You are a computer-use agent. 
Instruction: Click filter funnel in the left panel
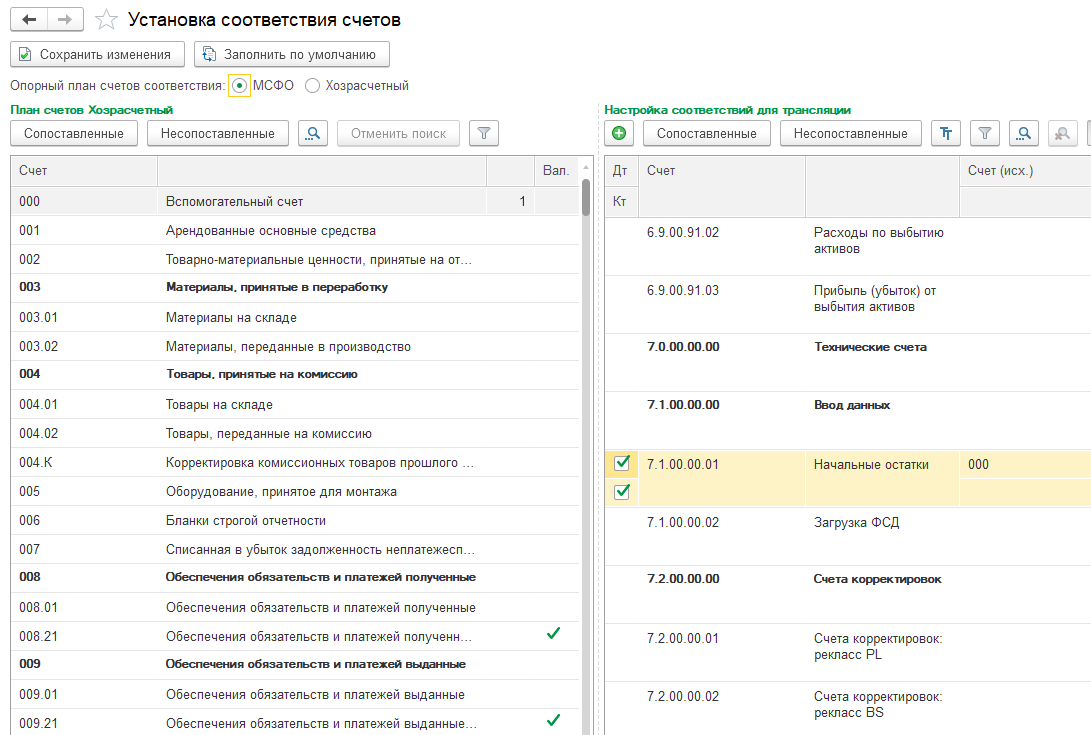click(484, 133)
